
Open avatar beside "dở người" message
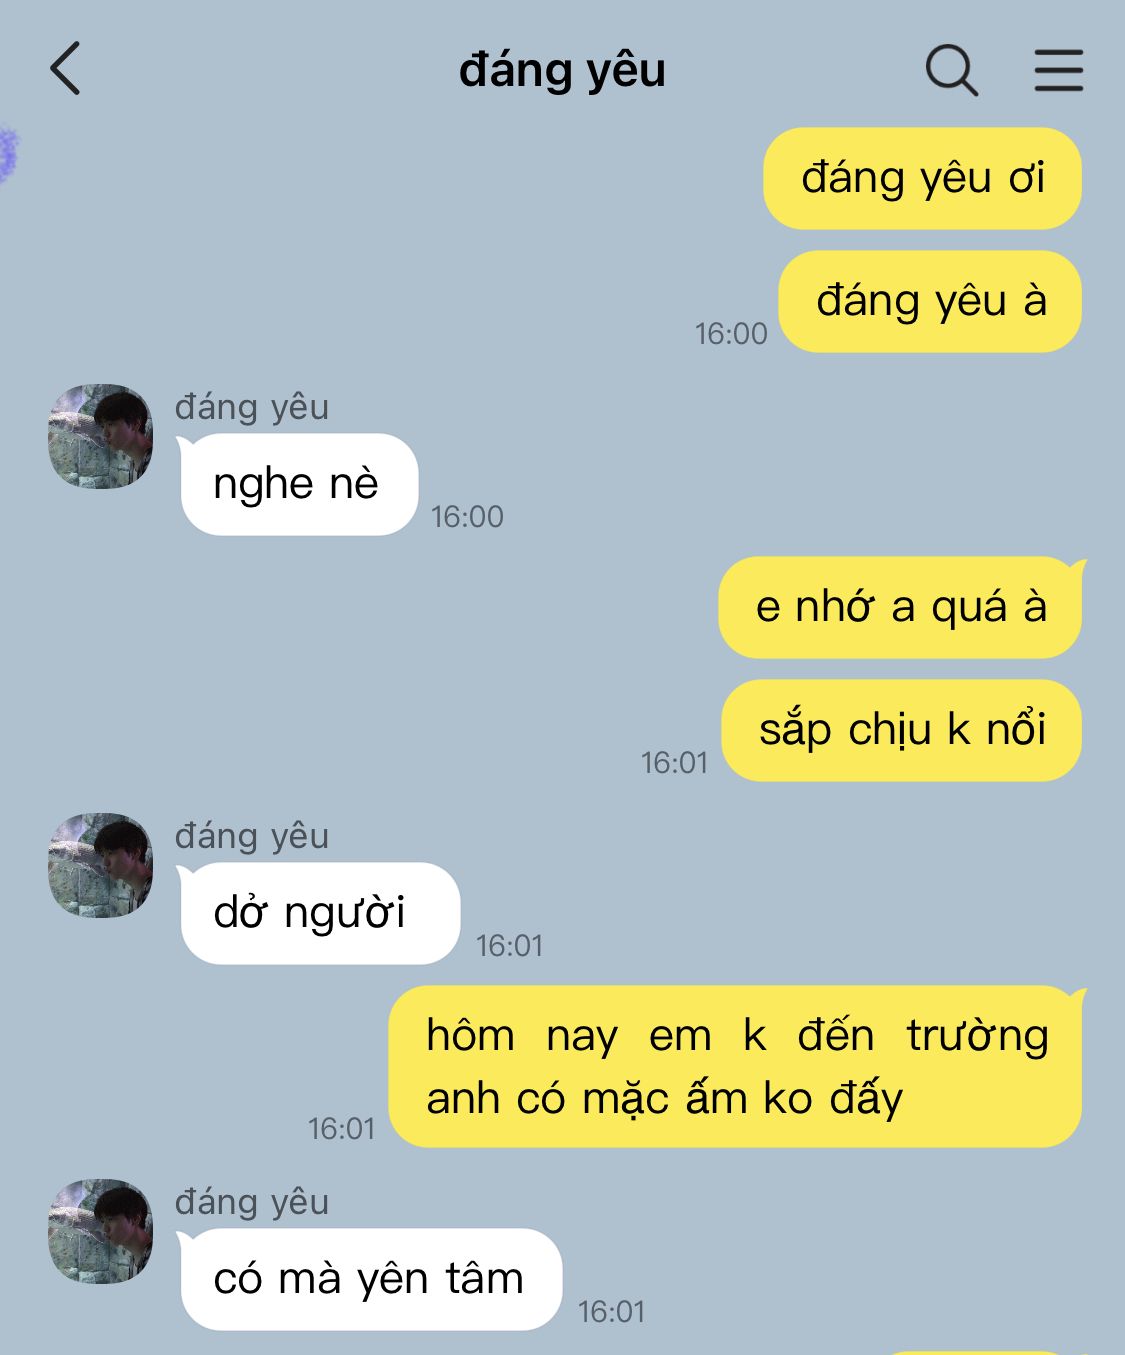click(x=101, y=865)
